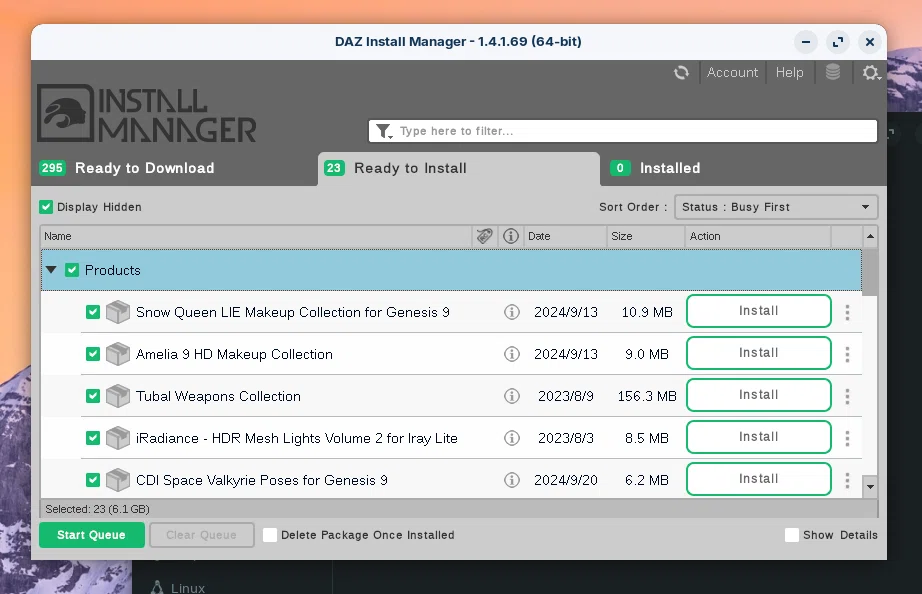922x594 pixels.
Task: Click the list scroll up arrow
Action: (870, 236)
